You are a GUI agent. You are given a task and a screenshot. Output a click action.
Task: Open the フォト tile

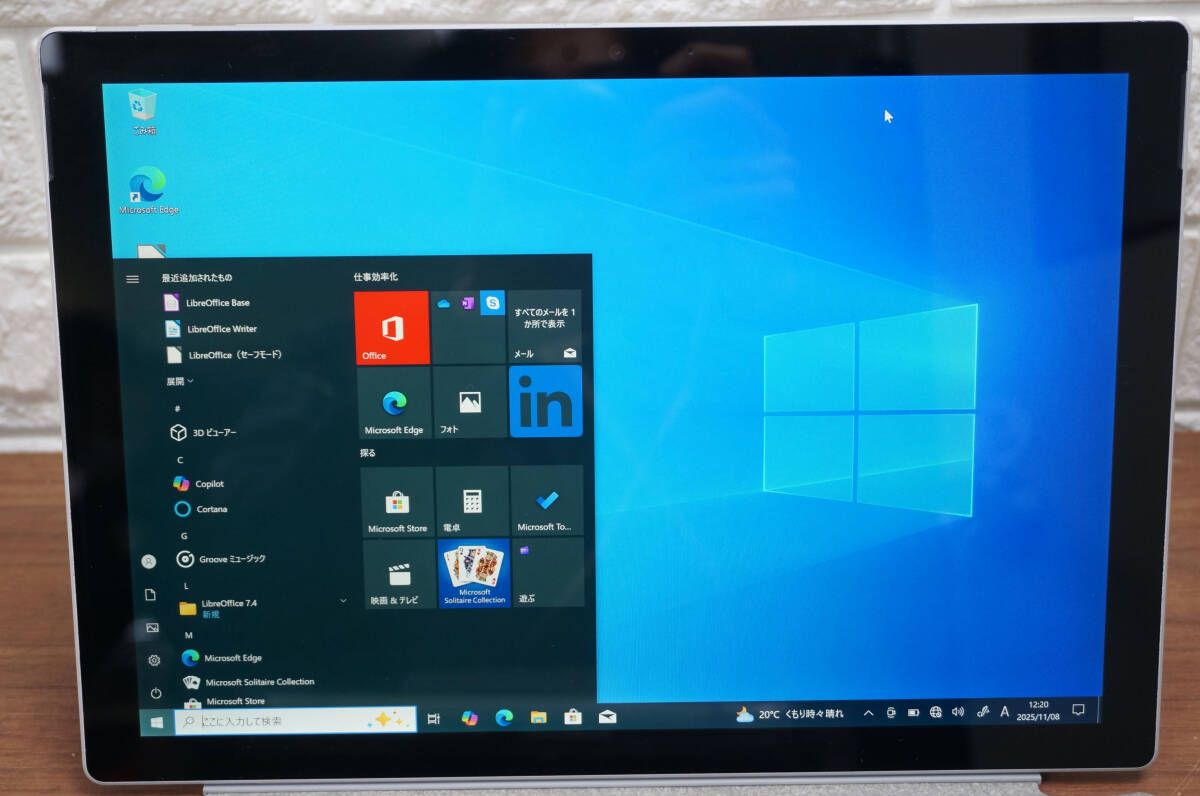tap(470, 401)
